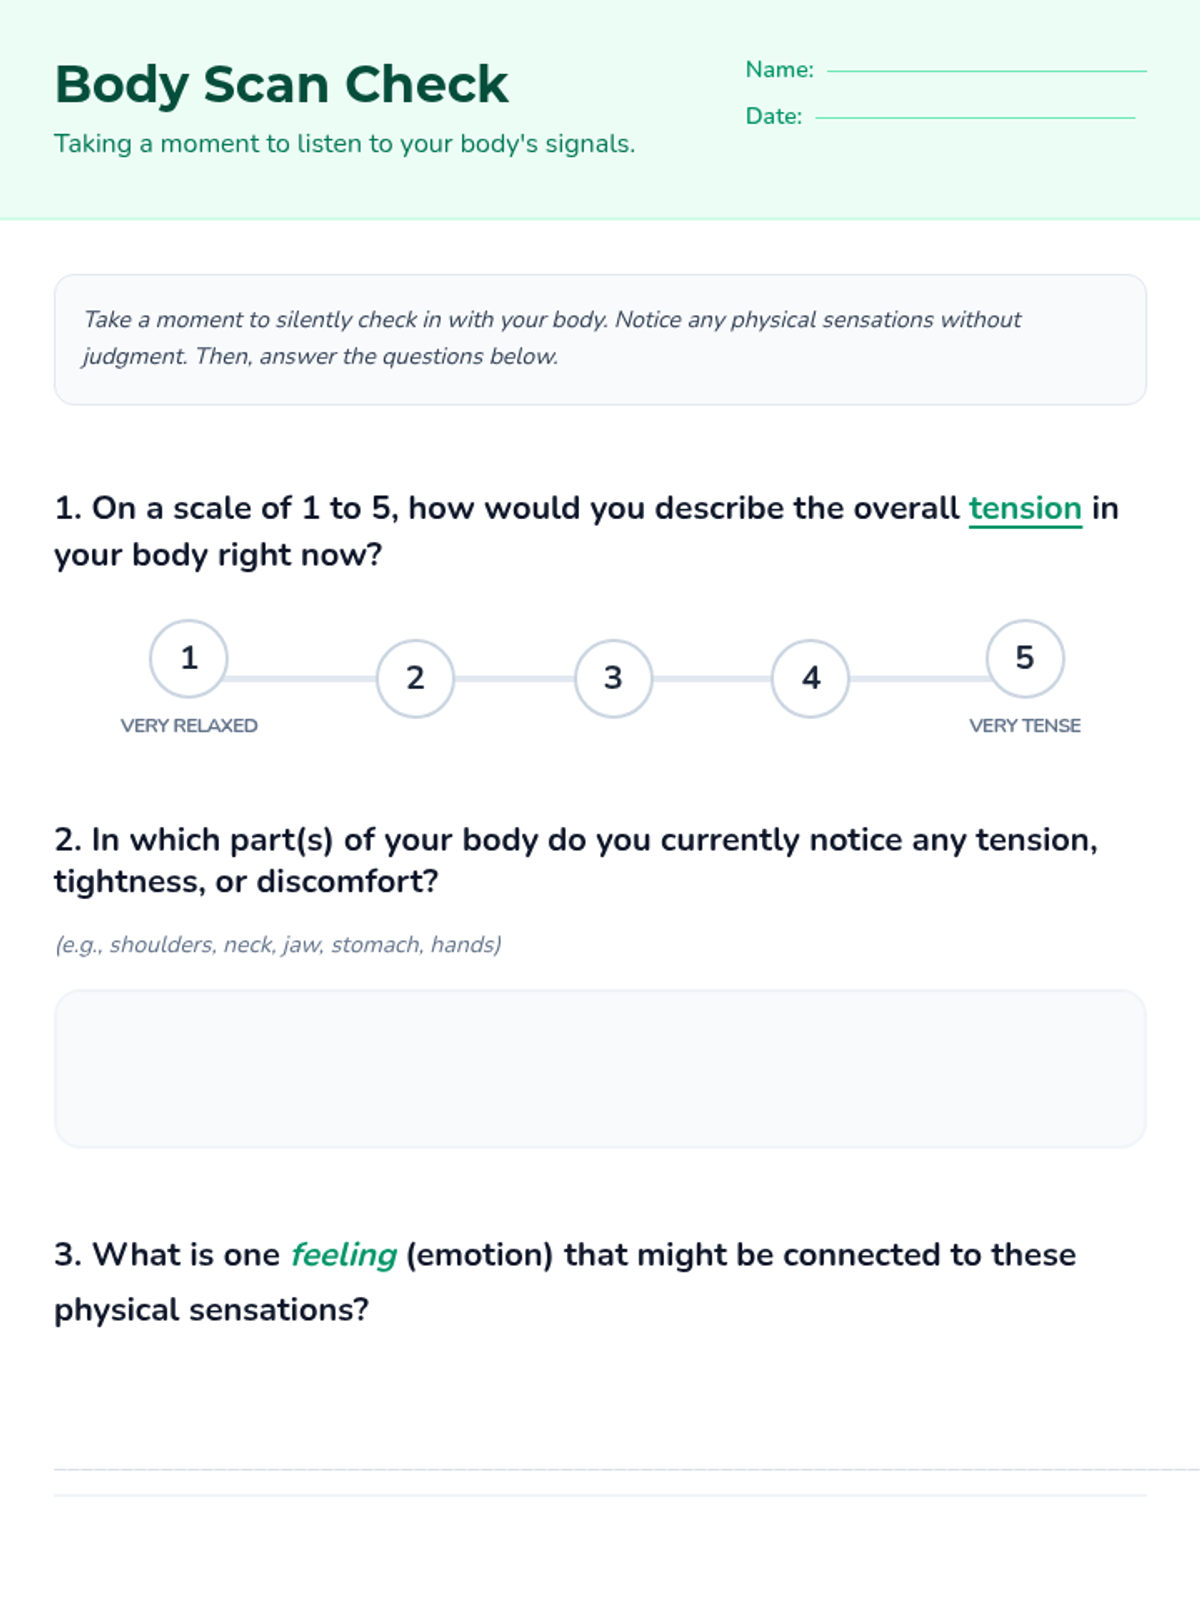This screenshot has width=1200, height=1600.
Task: Focus the body tension answer text box
Action: [x=600, y=1068]
